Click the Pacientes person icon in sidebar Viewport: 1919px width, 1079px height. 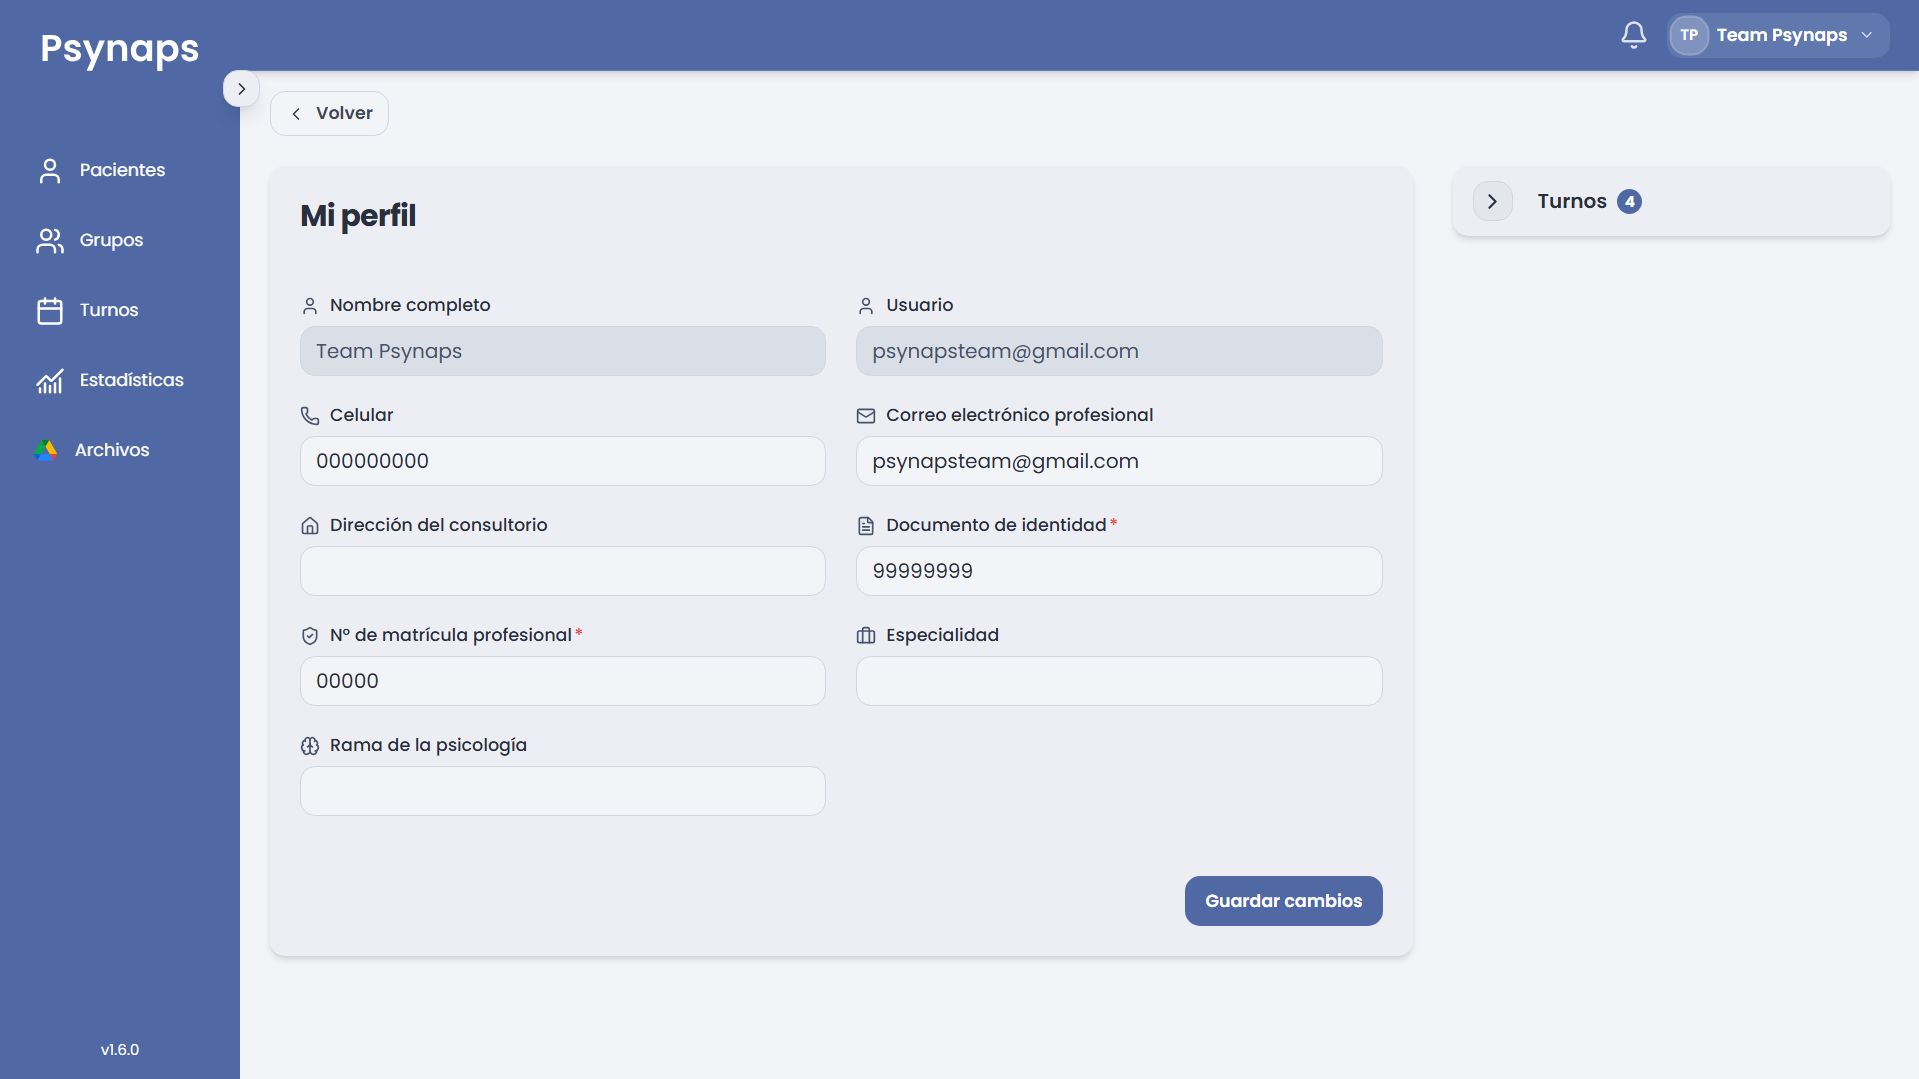50,171
